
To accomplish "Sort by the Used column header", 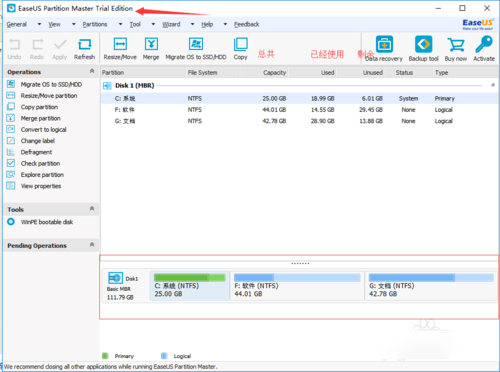I will [x=312, y=73].
